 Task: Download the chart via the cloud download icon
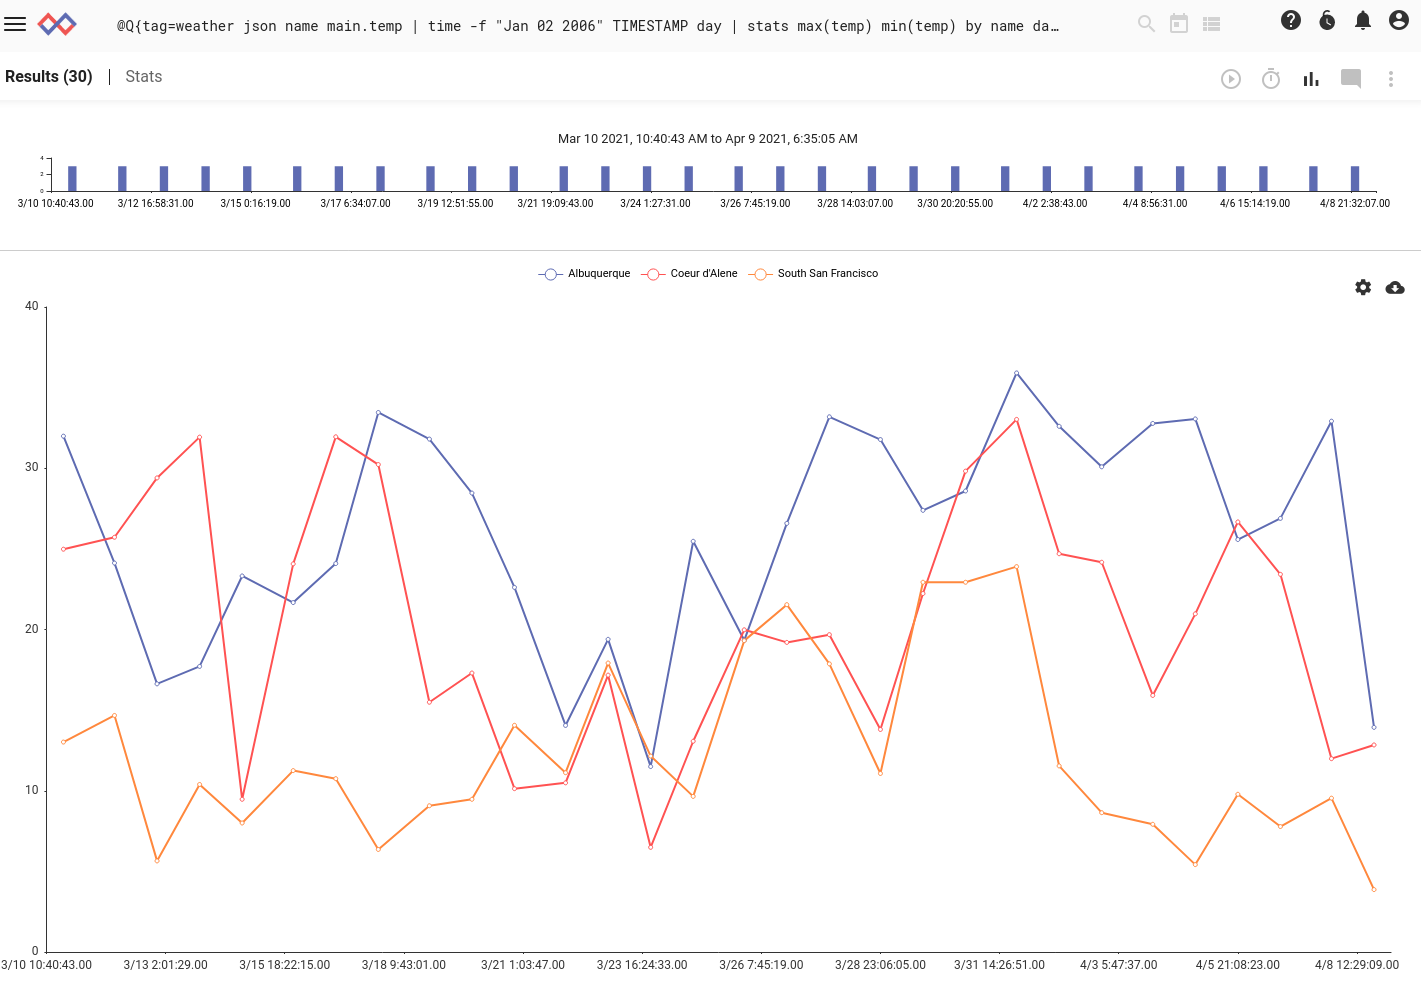click(x=1396, y=287)
